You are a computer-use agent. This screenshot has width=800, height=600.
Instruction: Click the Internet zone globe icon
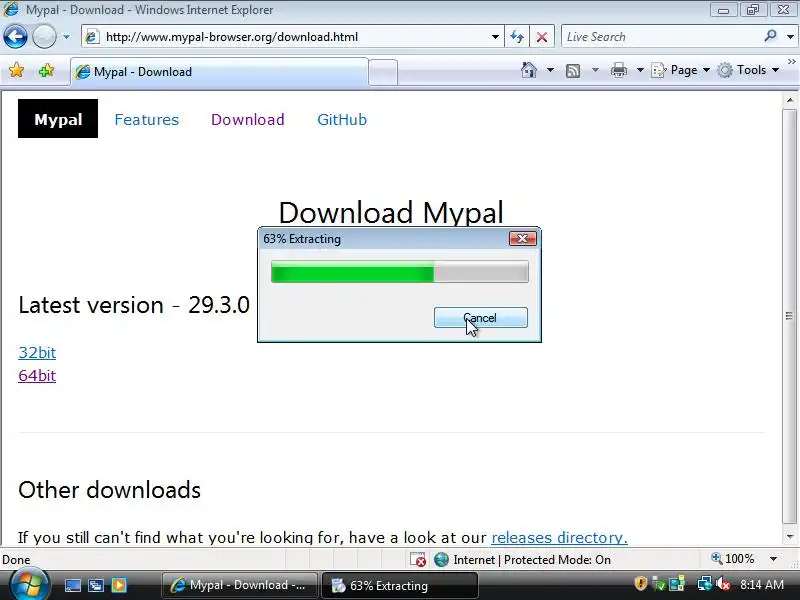(441, 560)
